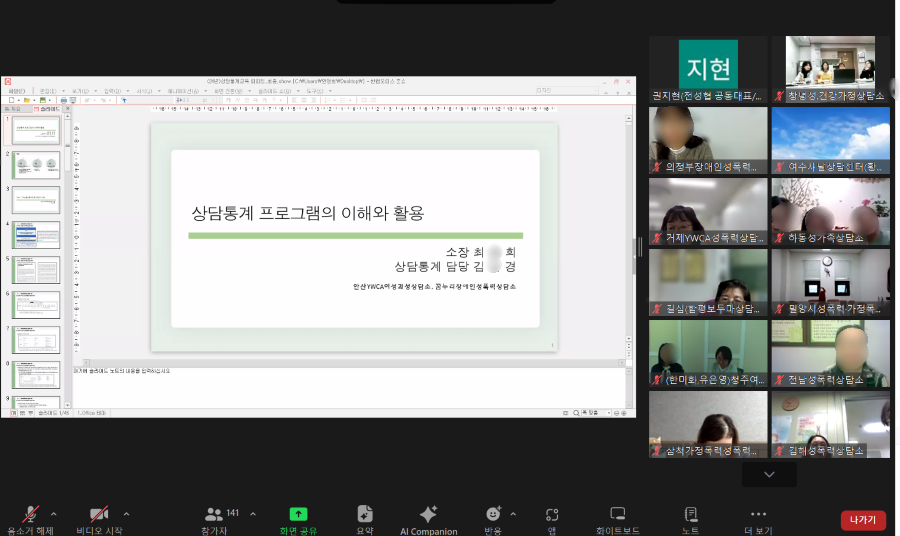Click the green 화면 공유 share icon
900x536 pixels.
pos(298,514)
